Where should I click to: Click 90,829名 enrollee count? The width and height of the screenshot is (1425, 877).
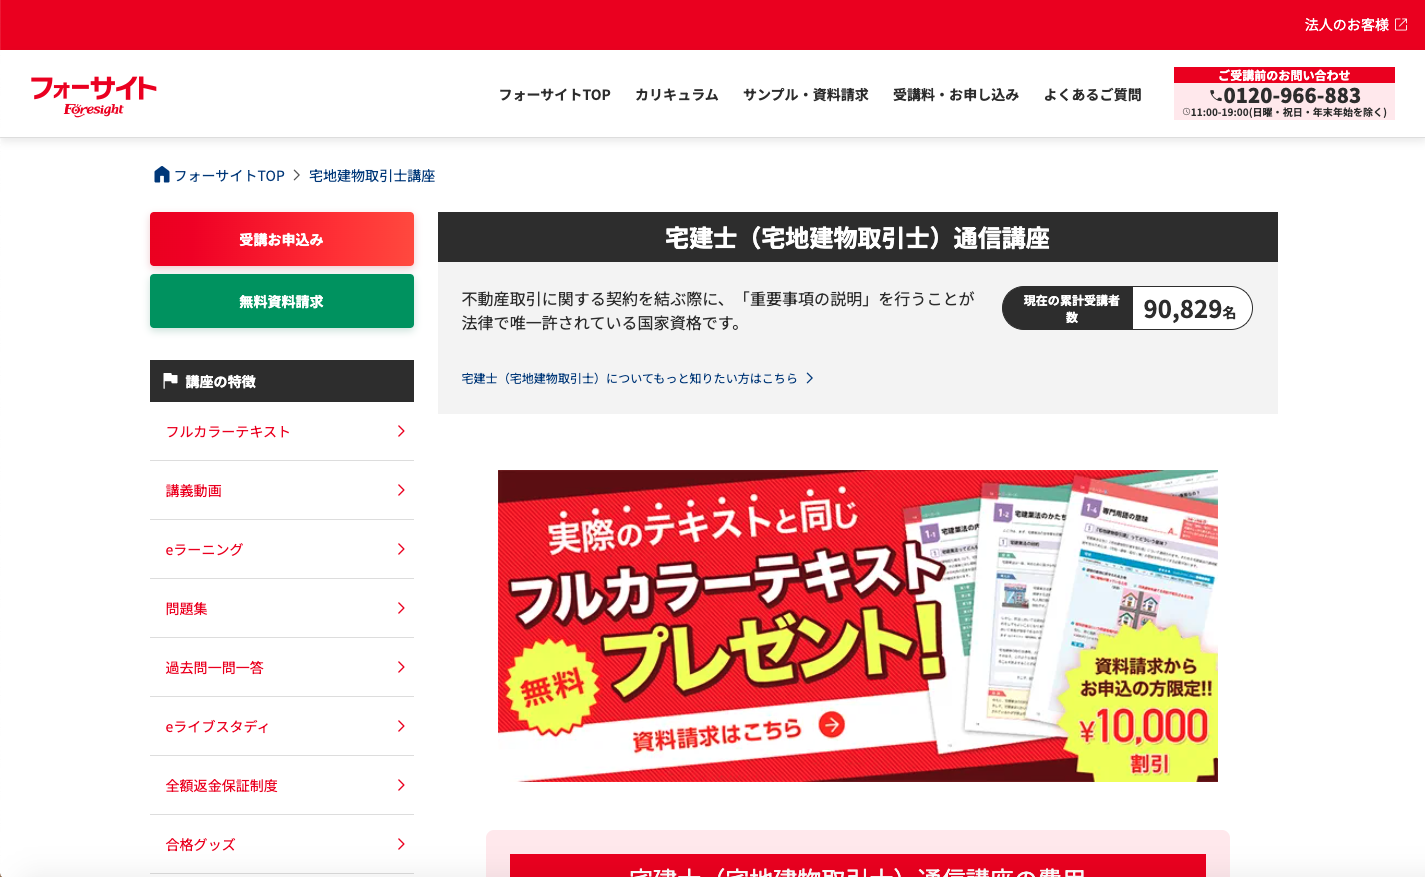[x=1190, y=309]
